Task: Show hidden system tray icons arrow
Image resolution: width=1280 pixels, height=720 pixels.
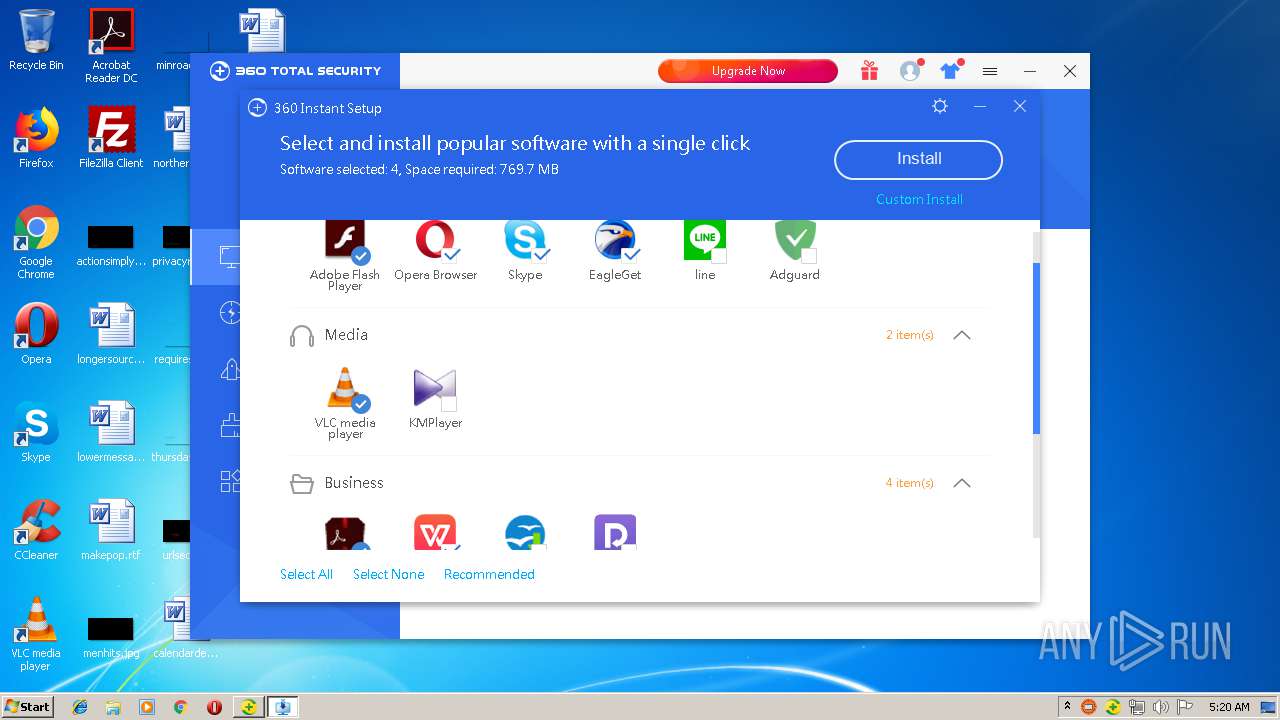Action: pos(1067,707)
